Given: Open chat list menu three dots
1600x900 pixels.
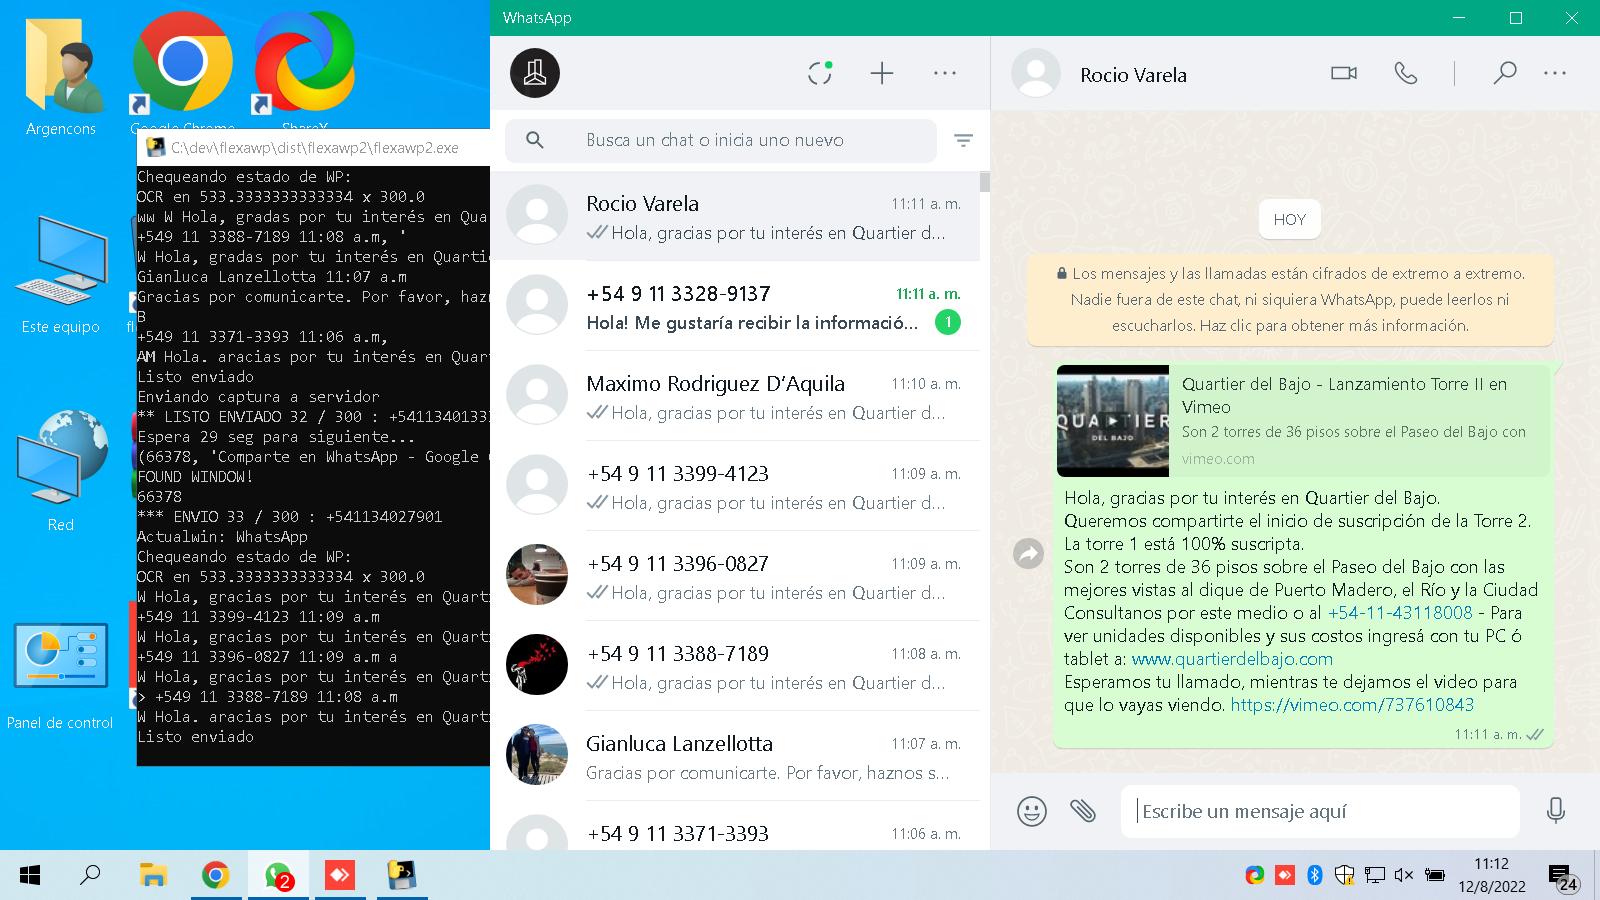Looking at the screenshot, I should 945,73.
